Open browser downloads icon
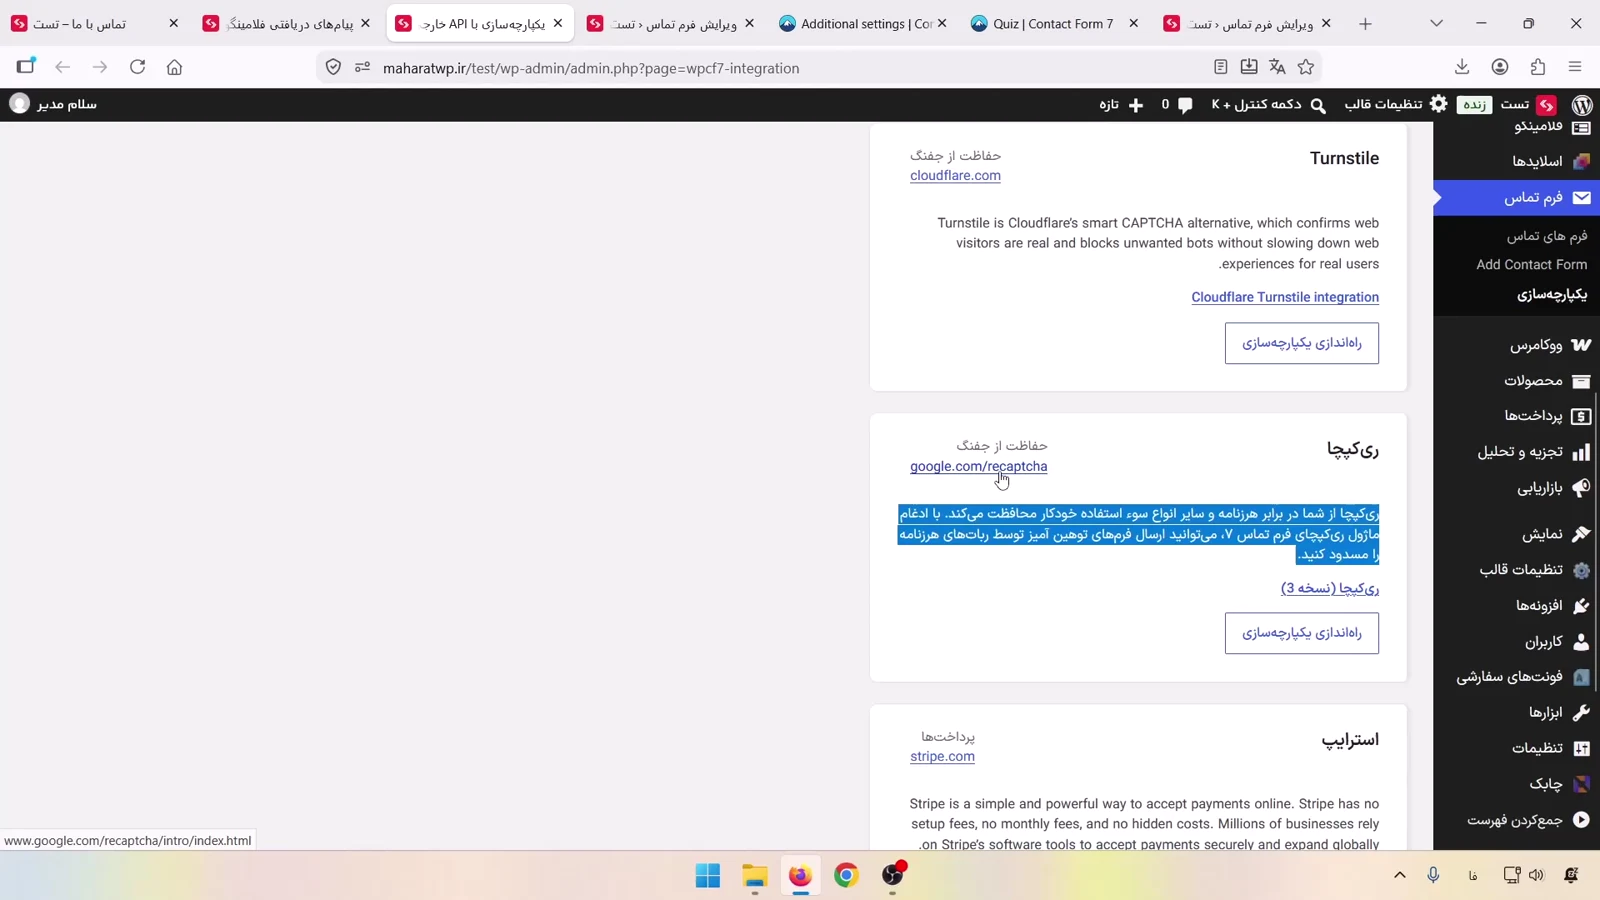The height and width of the screenshot is (900, 1600). click(1462, 67)
